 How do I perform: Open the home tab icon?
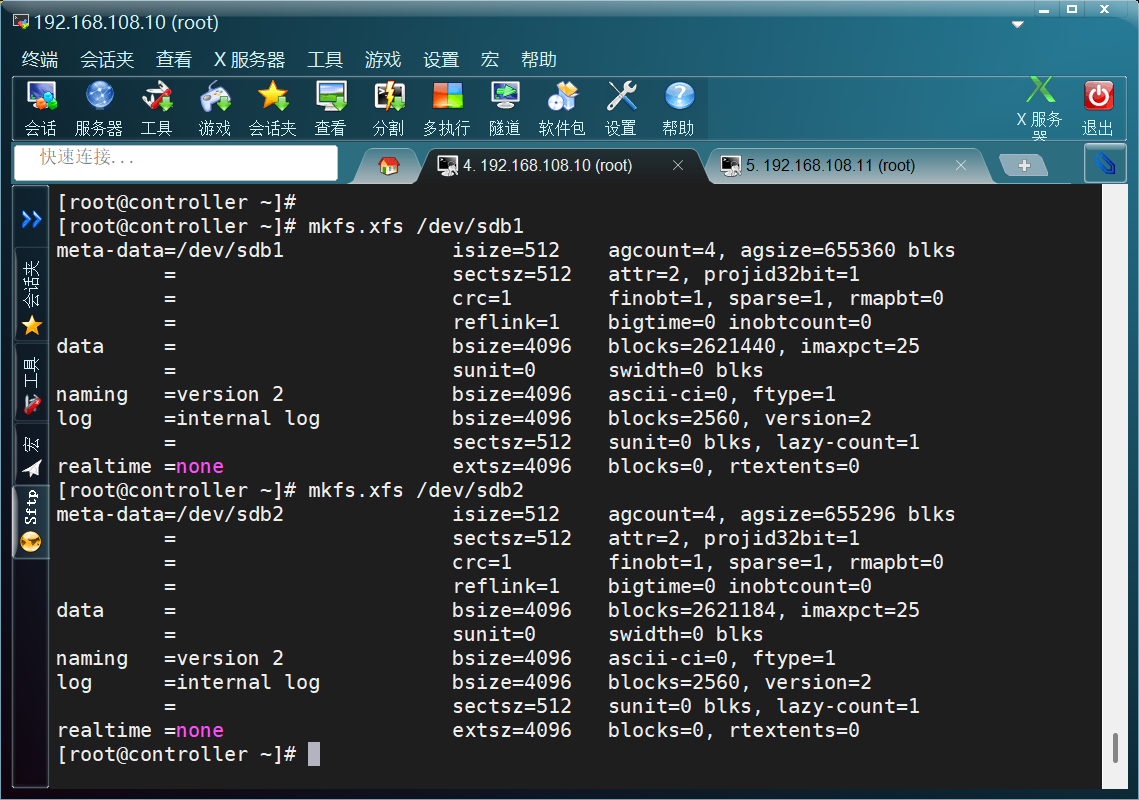click(x=389, y=166)
